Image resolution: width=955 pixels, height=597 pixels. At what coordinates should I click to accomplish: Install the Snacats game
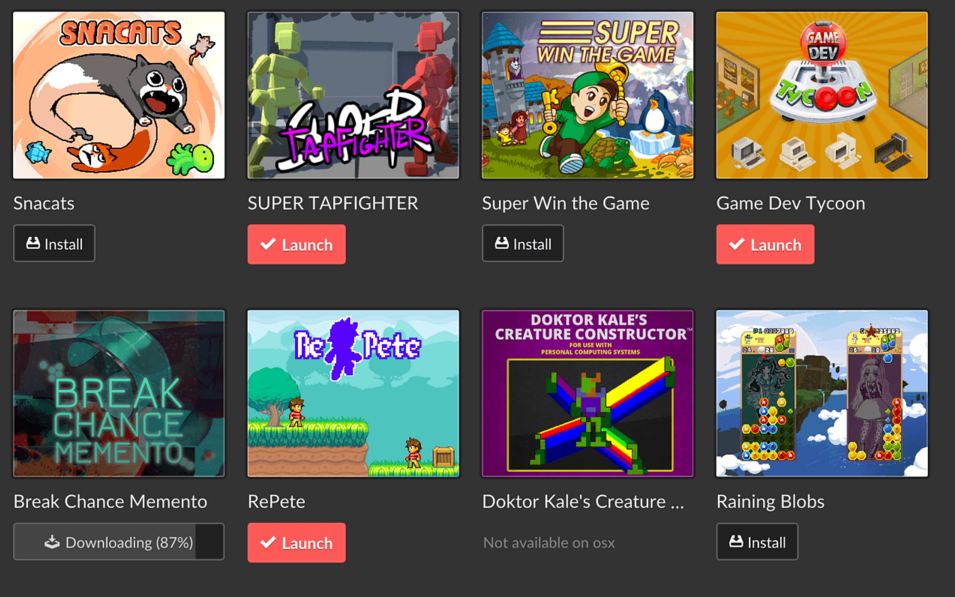[54, 244]
